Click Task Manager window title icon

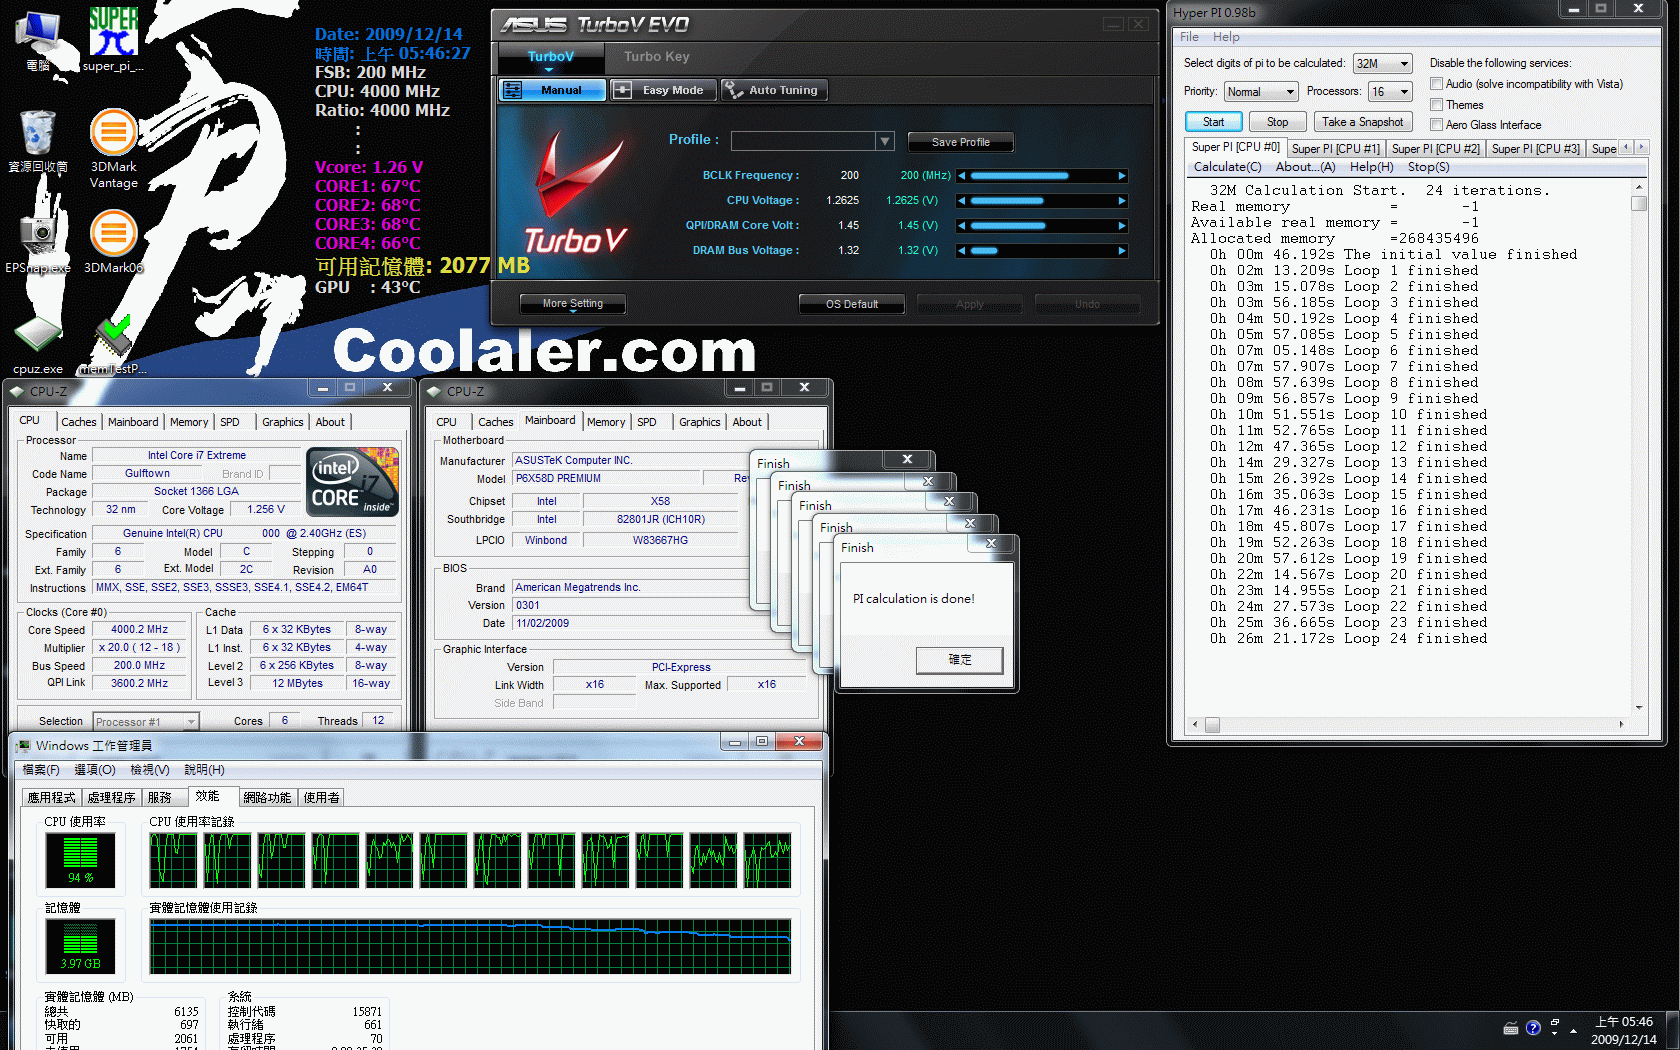point(24,746)
